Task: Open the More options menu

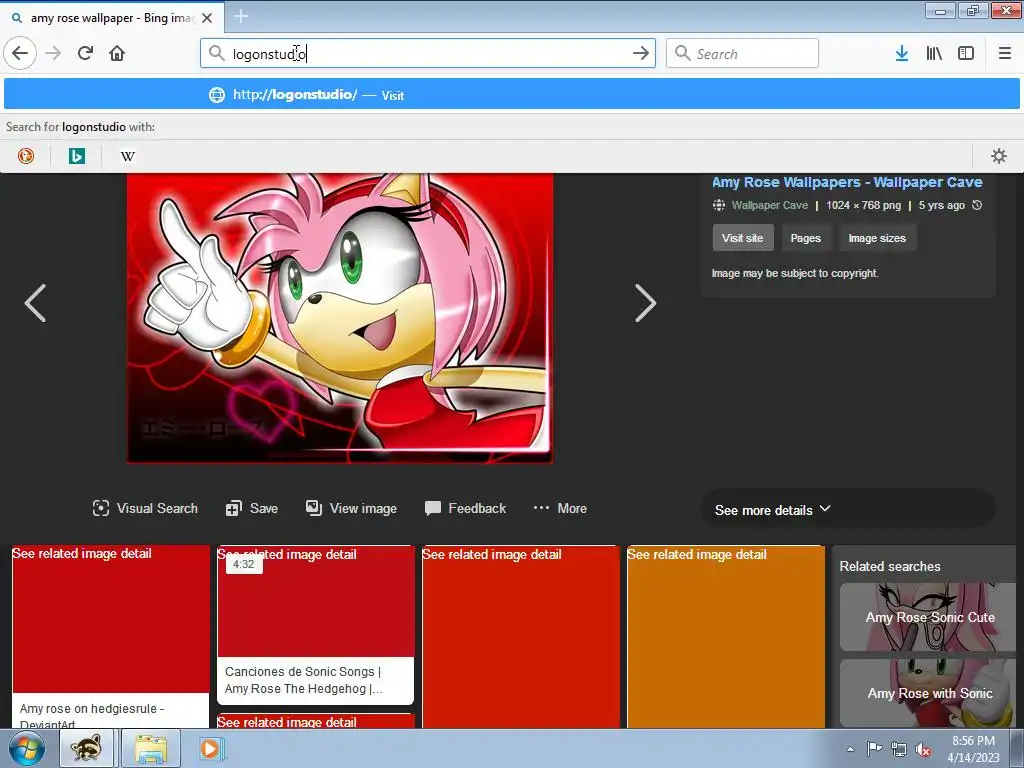Action: [560, 508]
